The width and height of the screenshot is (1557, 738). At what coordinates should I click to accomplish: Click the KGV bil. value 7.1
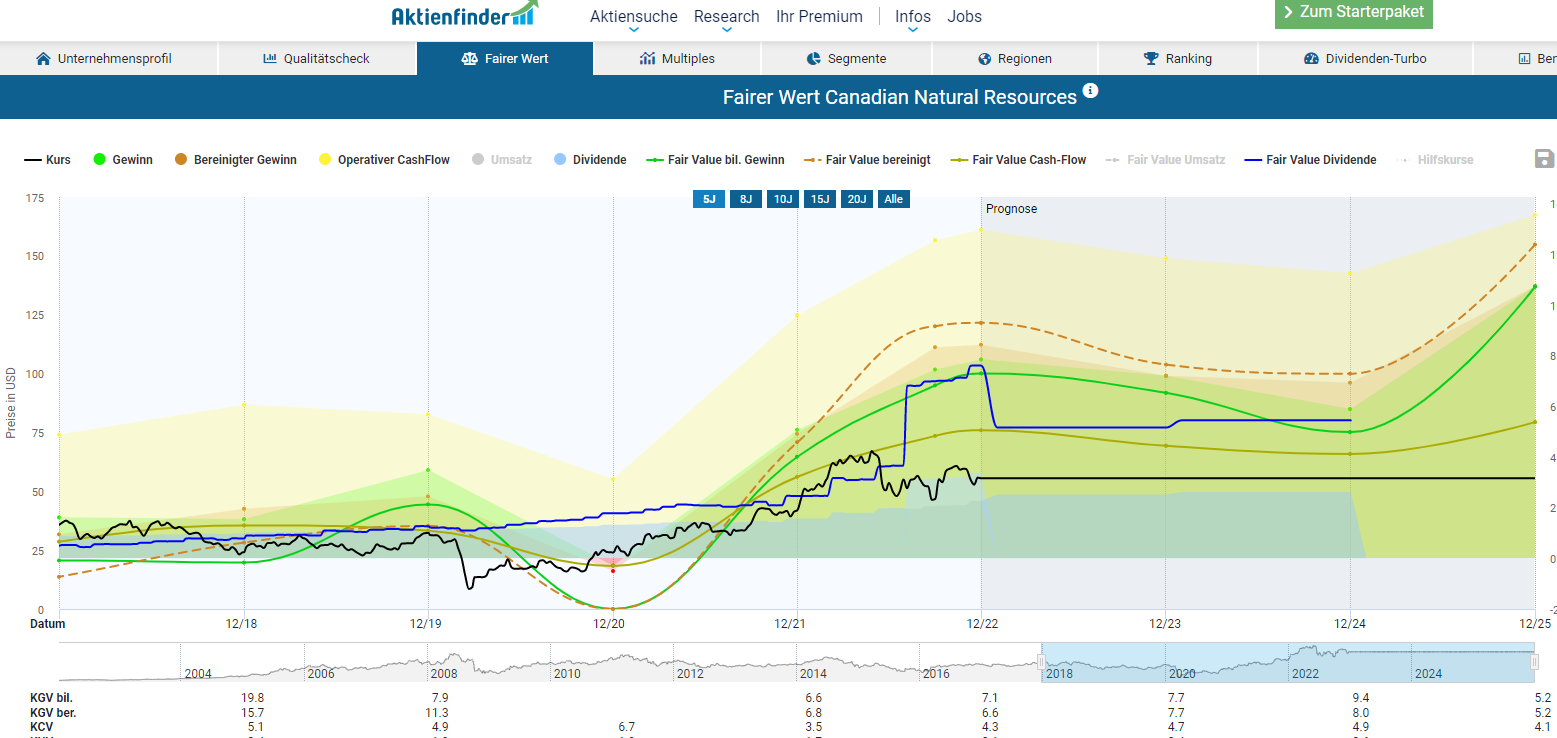[x=990, y=697]
